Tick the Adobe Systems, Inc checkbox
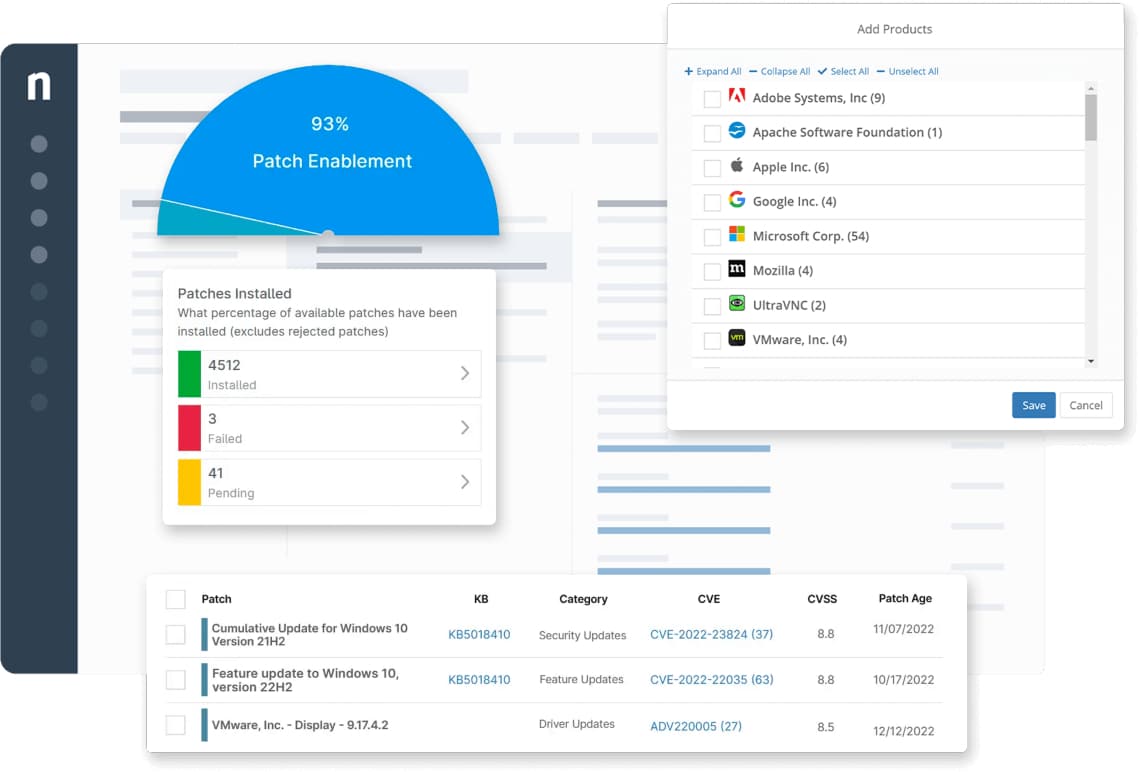 click(712, 99)
